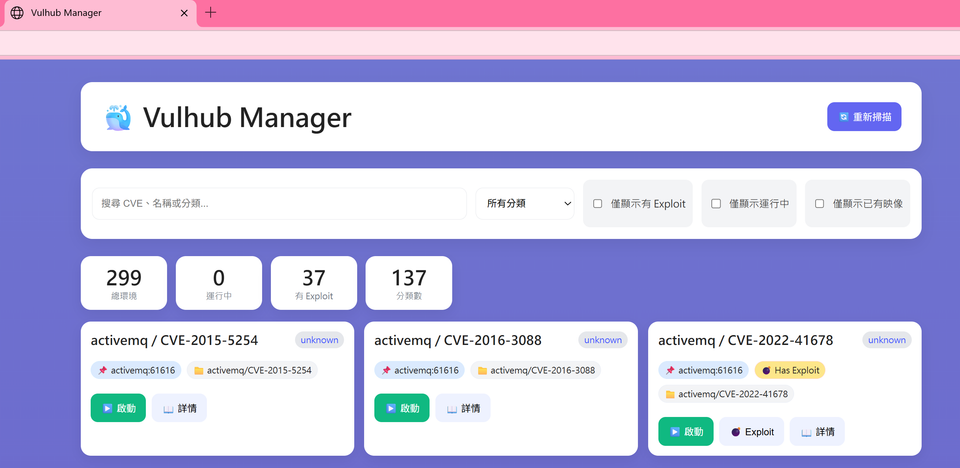960x468 pixels.
Task: Click the pin icon in CVE-2016-3088 activemq:61616 tag
Action: (386, 370)
